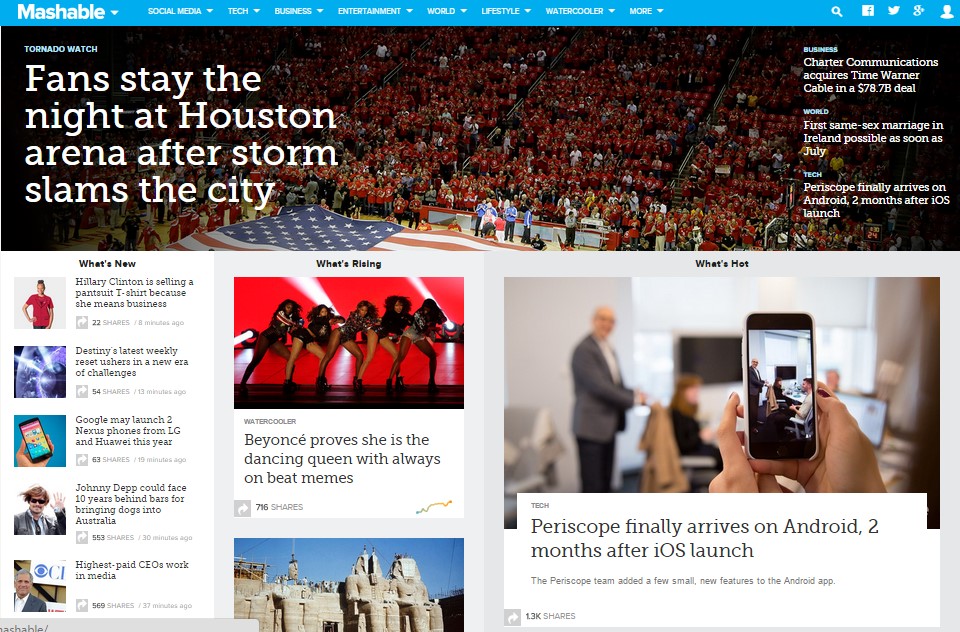This screenshot has height=632, width=960.
Task: Share the Destiny weekly reset article icon
Action: pos(82,391)
